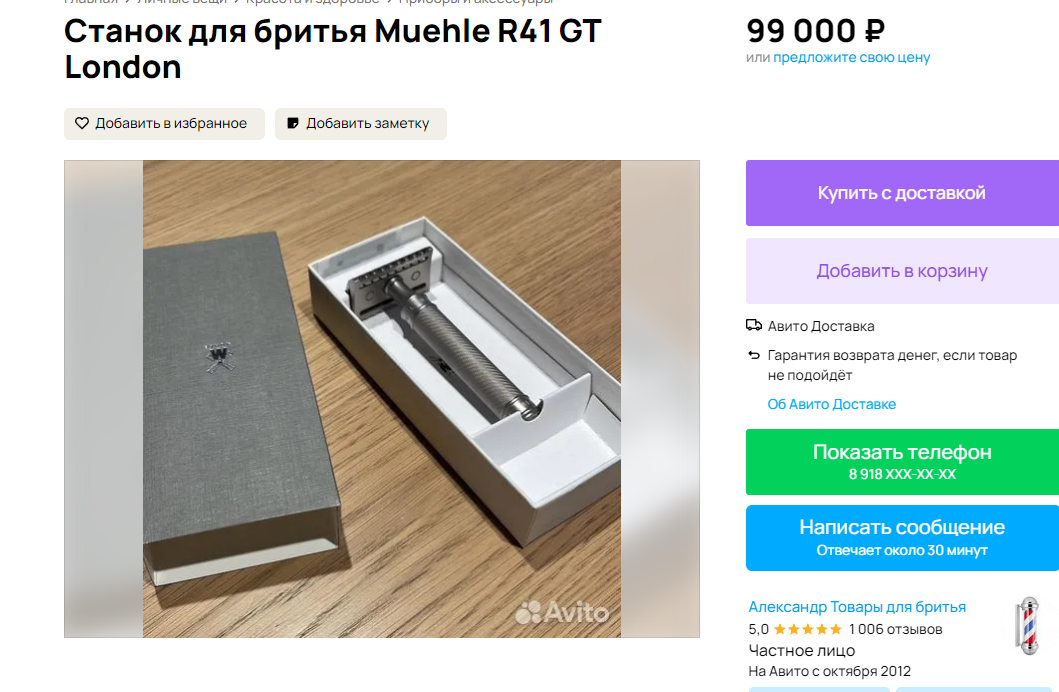Reveal the number with Показать телефон
The width and height of the screenshot is (1059, 692).
902,462
